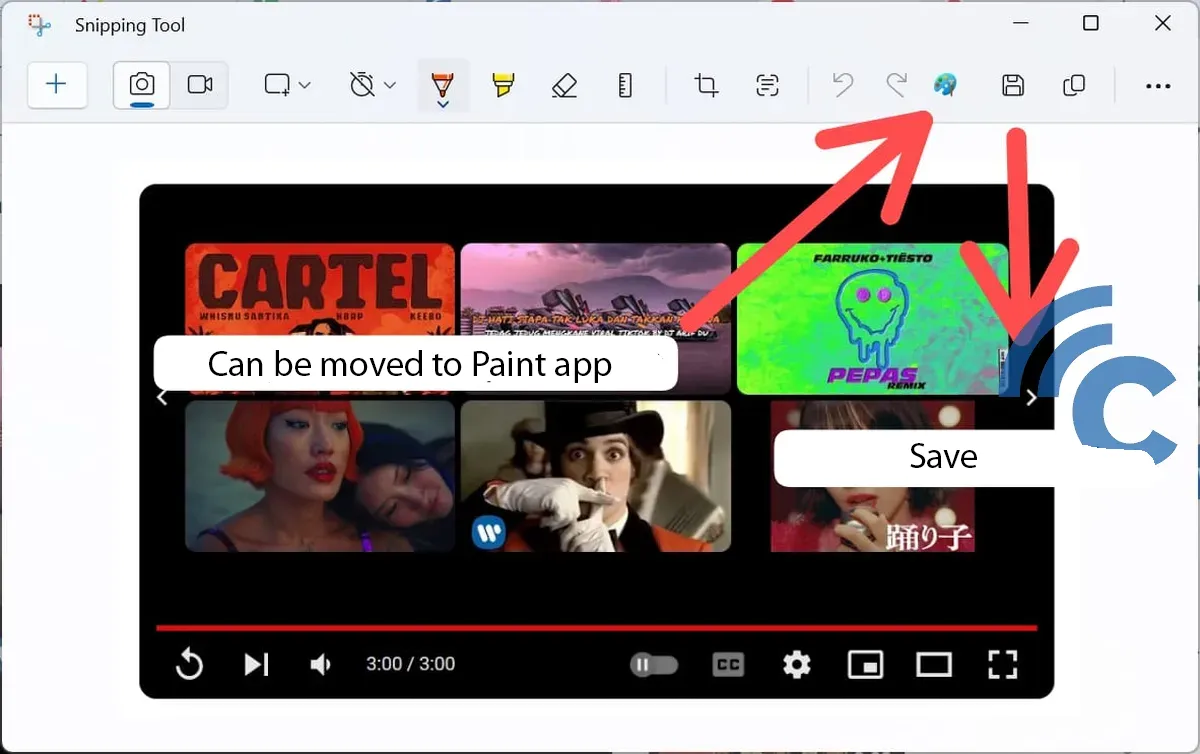The height and width of the screenshot is (754, 1200).
Task: Expand ballpoint pen options chevron
Action: pos(442,104)
